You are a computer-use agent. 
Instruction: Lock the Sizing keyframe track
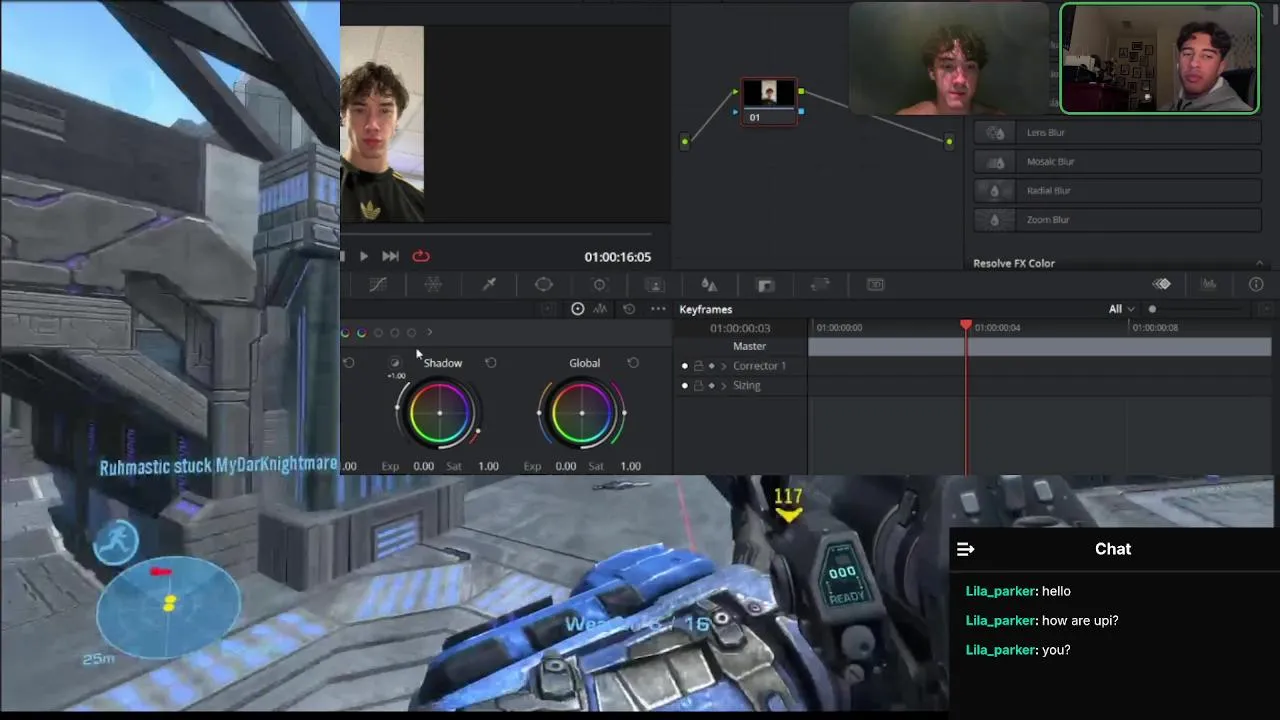pyautogui.click(x=698, y=385)
